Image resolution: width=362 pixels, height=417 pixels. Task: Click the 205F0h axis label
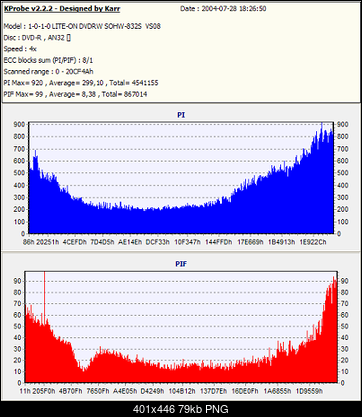[44, 391]
